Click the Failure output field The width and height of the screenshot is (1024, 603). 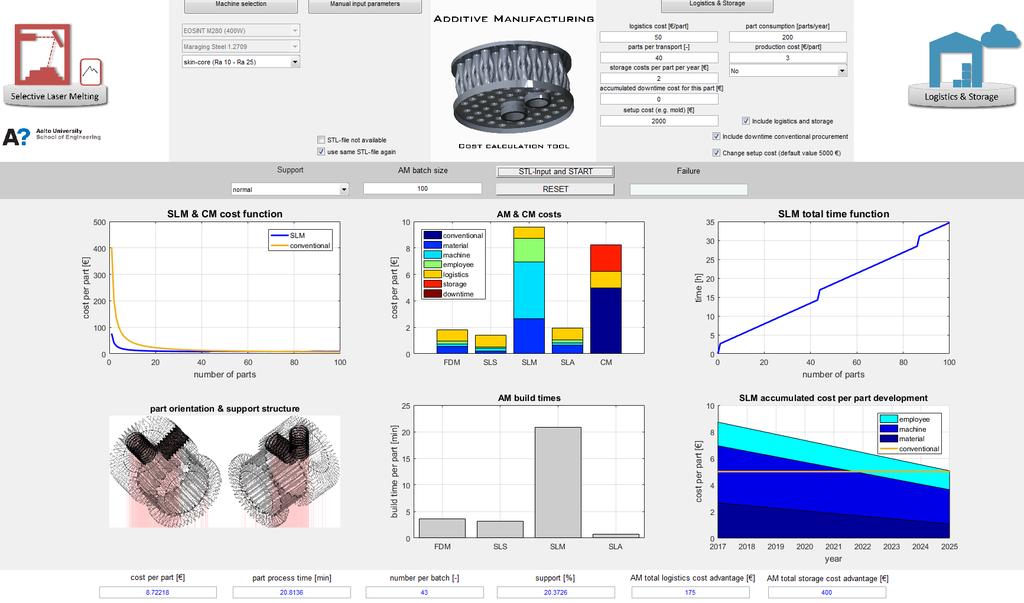pos(688,189)
